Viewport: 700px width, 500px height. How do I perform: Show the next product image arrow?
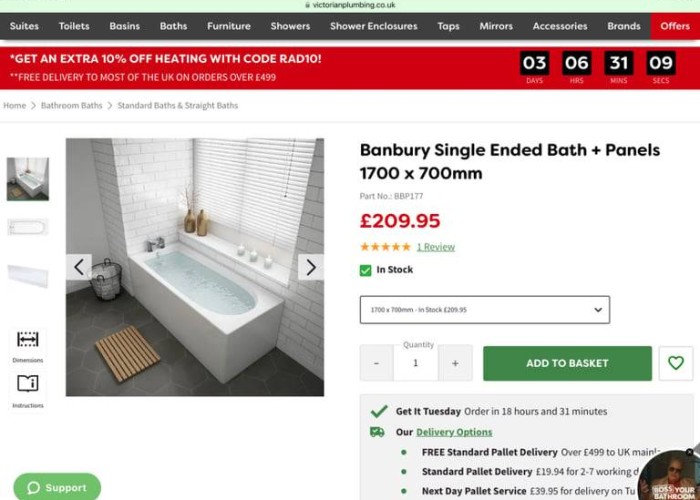tap(311, 267)
